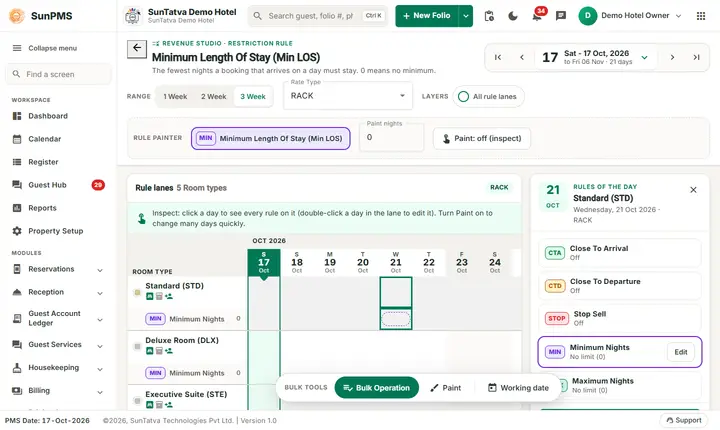
Task: Click the Bulk Operation button
Action: click(377, 388)
